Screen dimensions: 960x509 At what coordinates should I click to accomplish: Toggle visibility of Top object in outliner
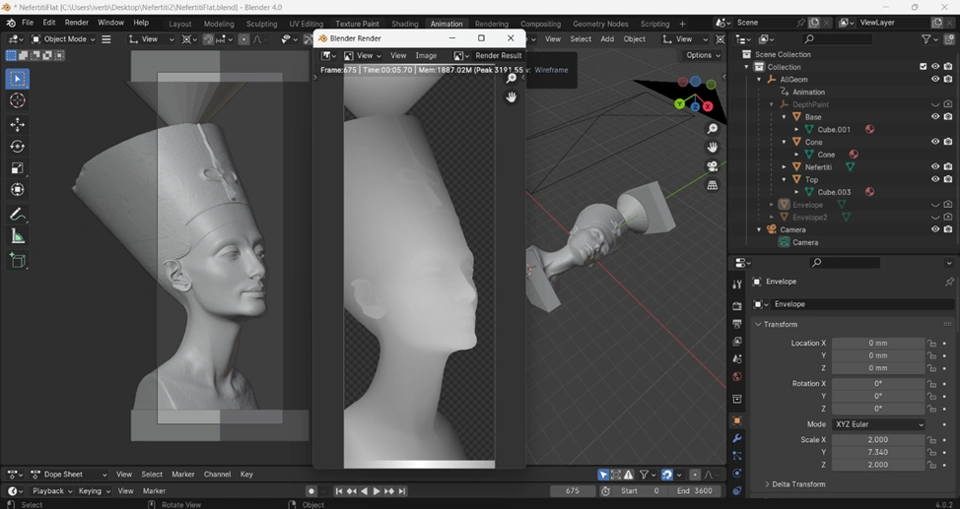935,179
